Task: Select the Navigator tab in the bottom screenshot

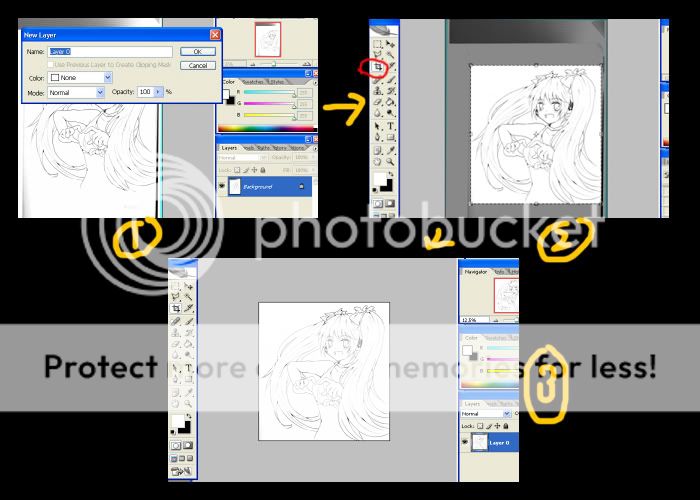Action: [475, 271]
